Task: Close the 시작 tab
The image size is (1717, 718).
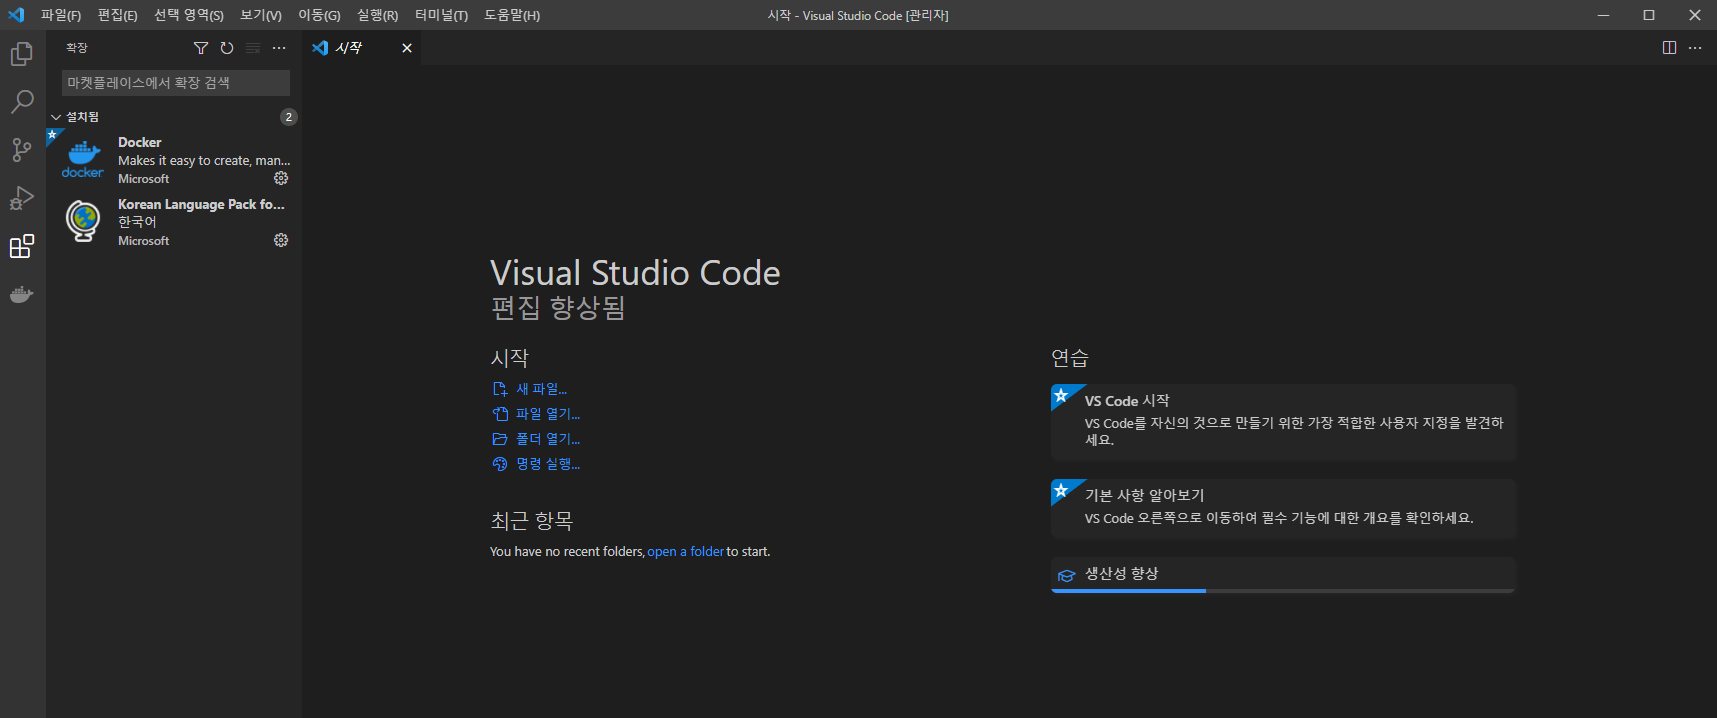Action: click(407, 48)
